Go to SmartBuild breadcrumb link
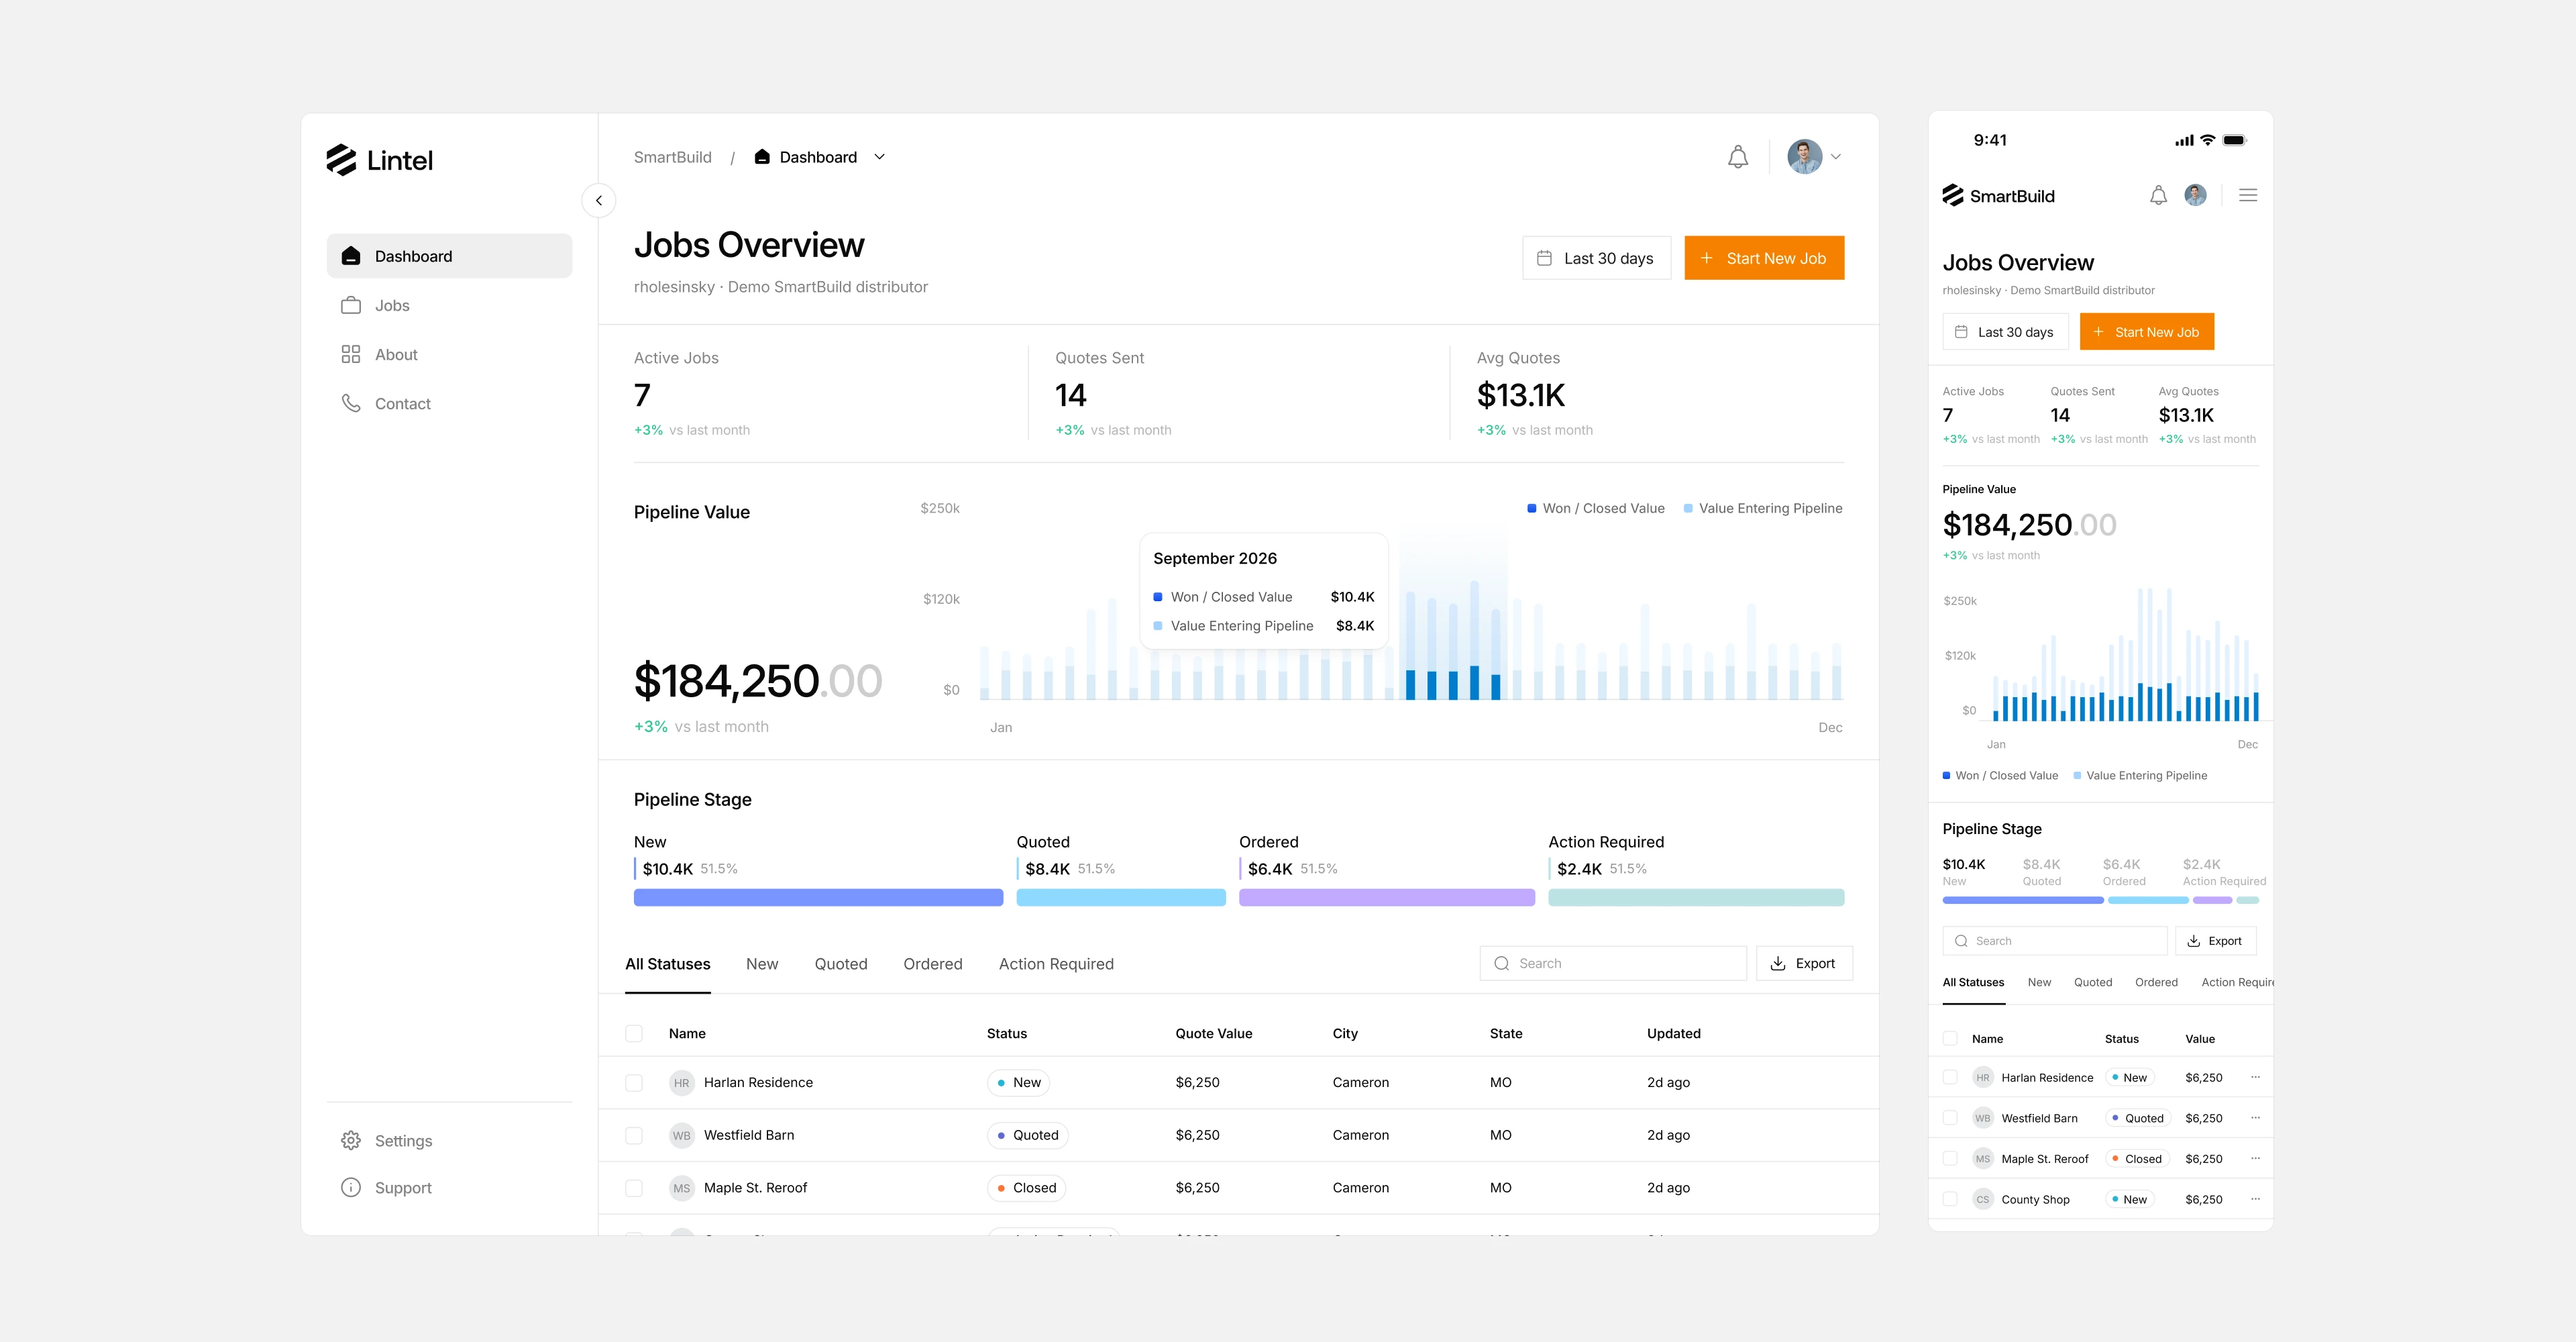This screenshot has width=2576, height=1342. click(673, 157)
